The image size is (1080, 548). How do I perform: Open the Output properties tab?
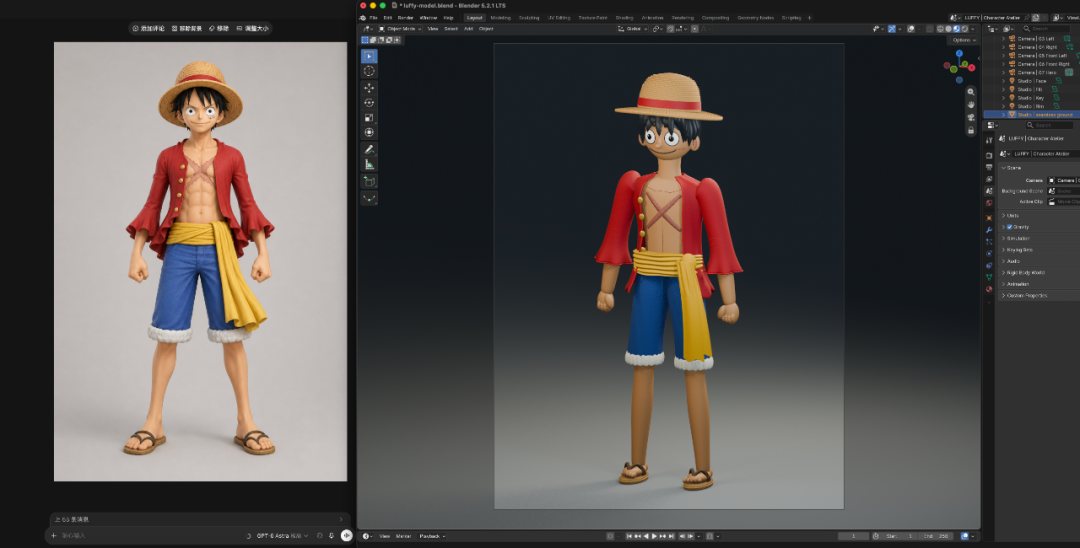[989, 167]
